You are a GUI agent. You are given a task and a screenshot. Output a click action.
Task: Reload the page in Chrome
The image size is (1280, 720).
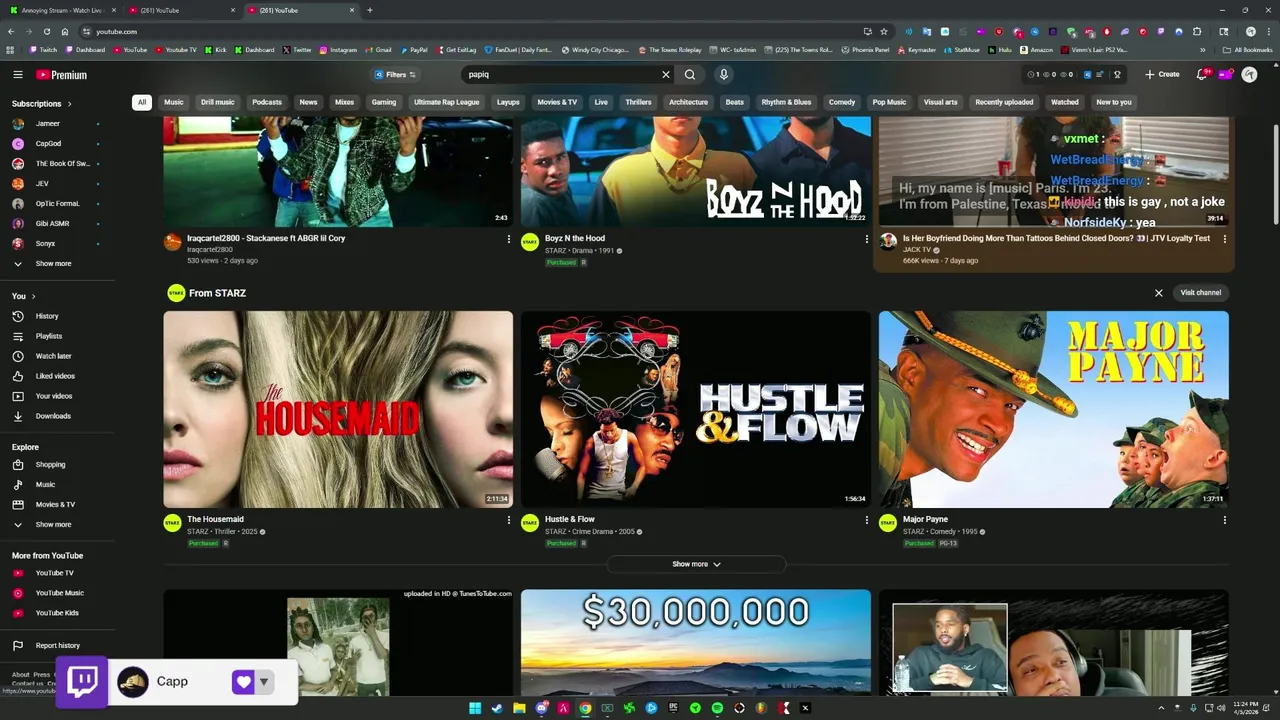(x=46, y=31)
